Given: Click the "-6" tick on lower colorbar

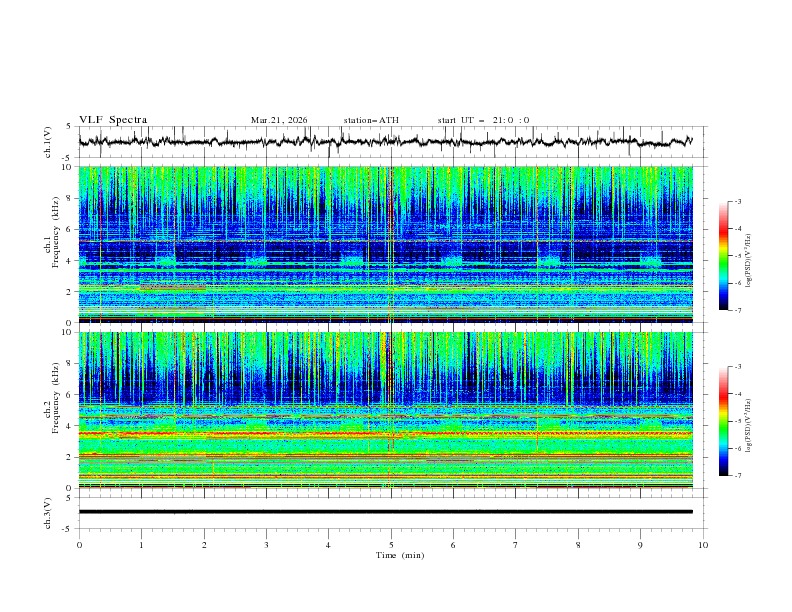Looking at the screenshot, I should 737,448.
